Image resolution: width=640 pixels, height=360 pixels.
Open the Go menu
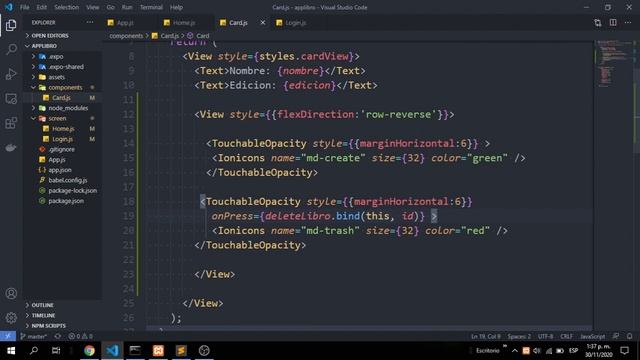(111, 7)
